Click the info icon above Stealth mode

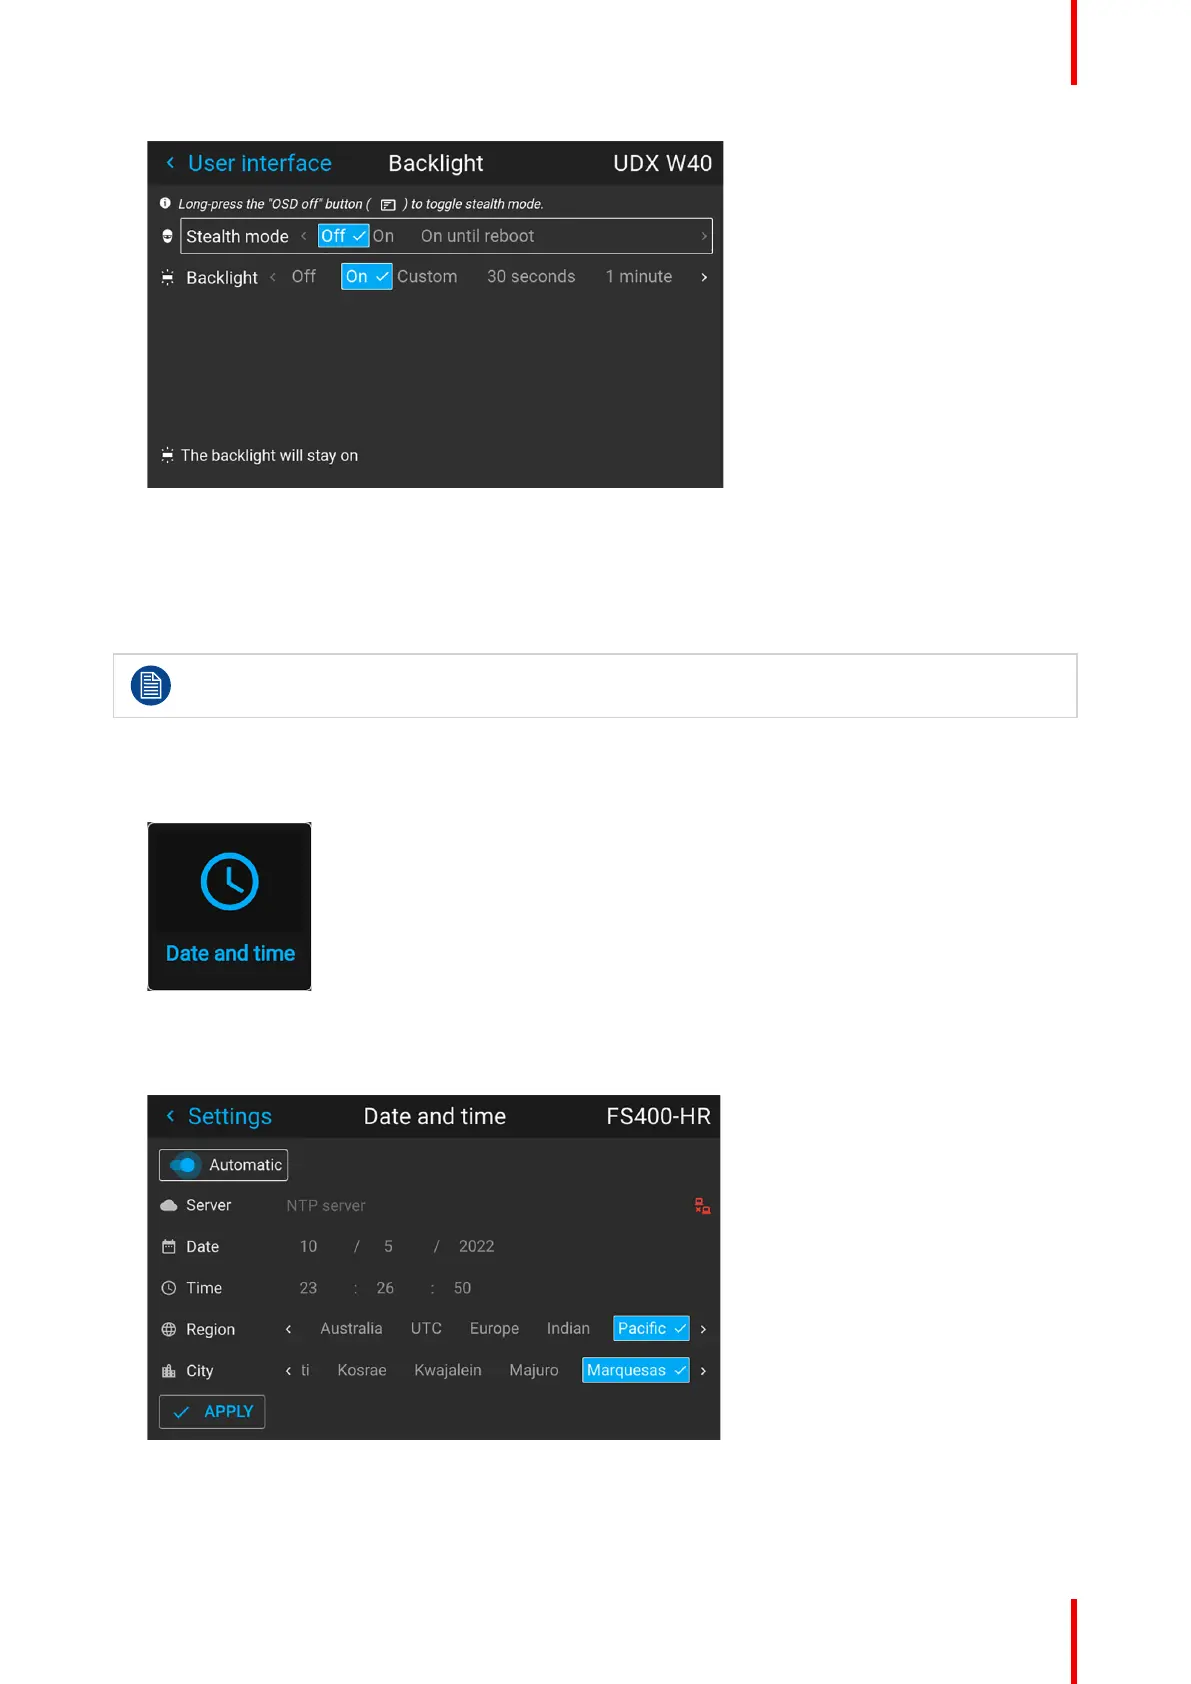tap(165, 203)
